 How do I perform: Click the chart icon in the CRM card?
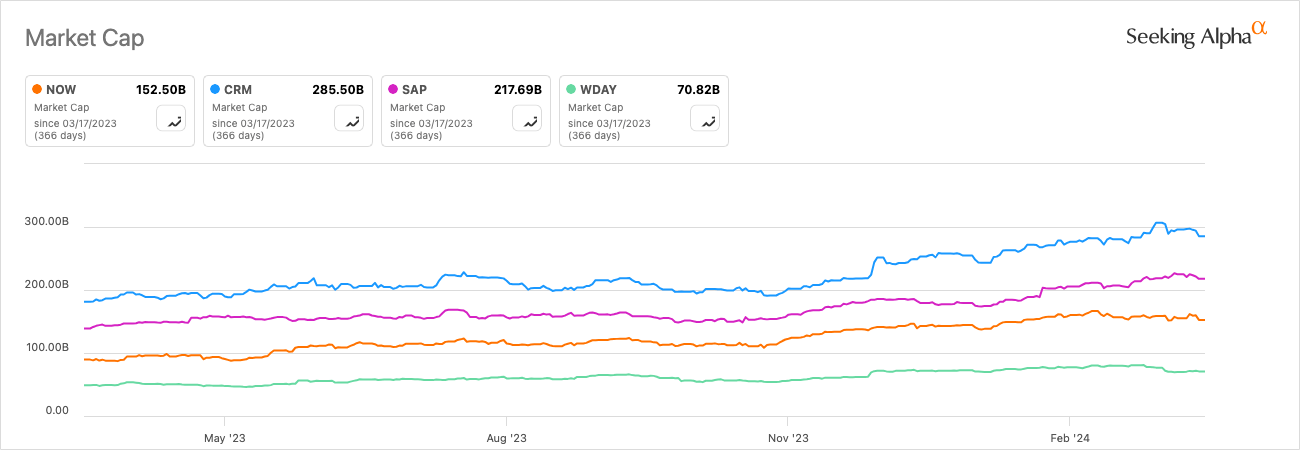[352, 120]
